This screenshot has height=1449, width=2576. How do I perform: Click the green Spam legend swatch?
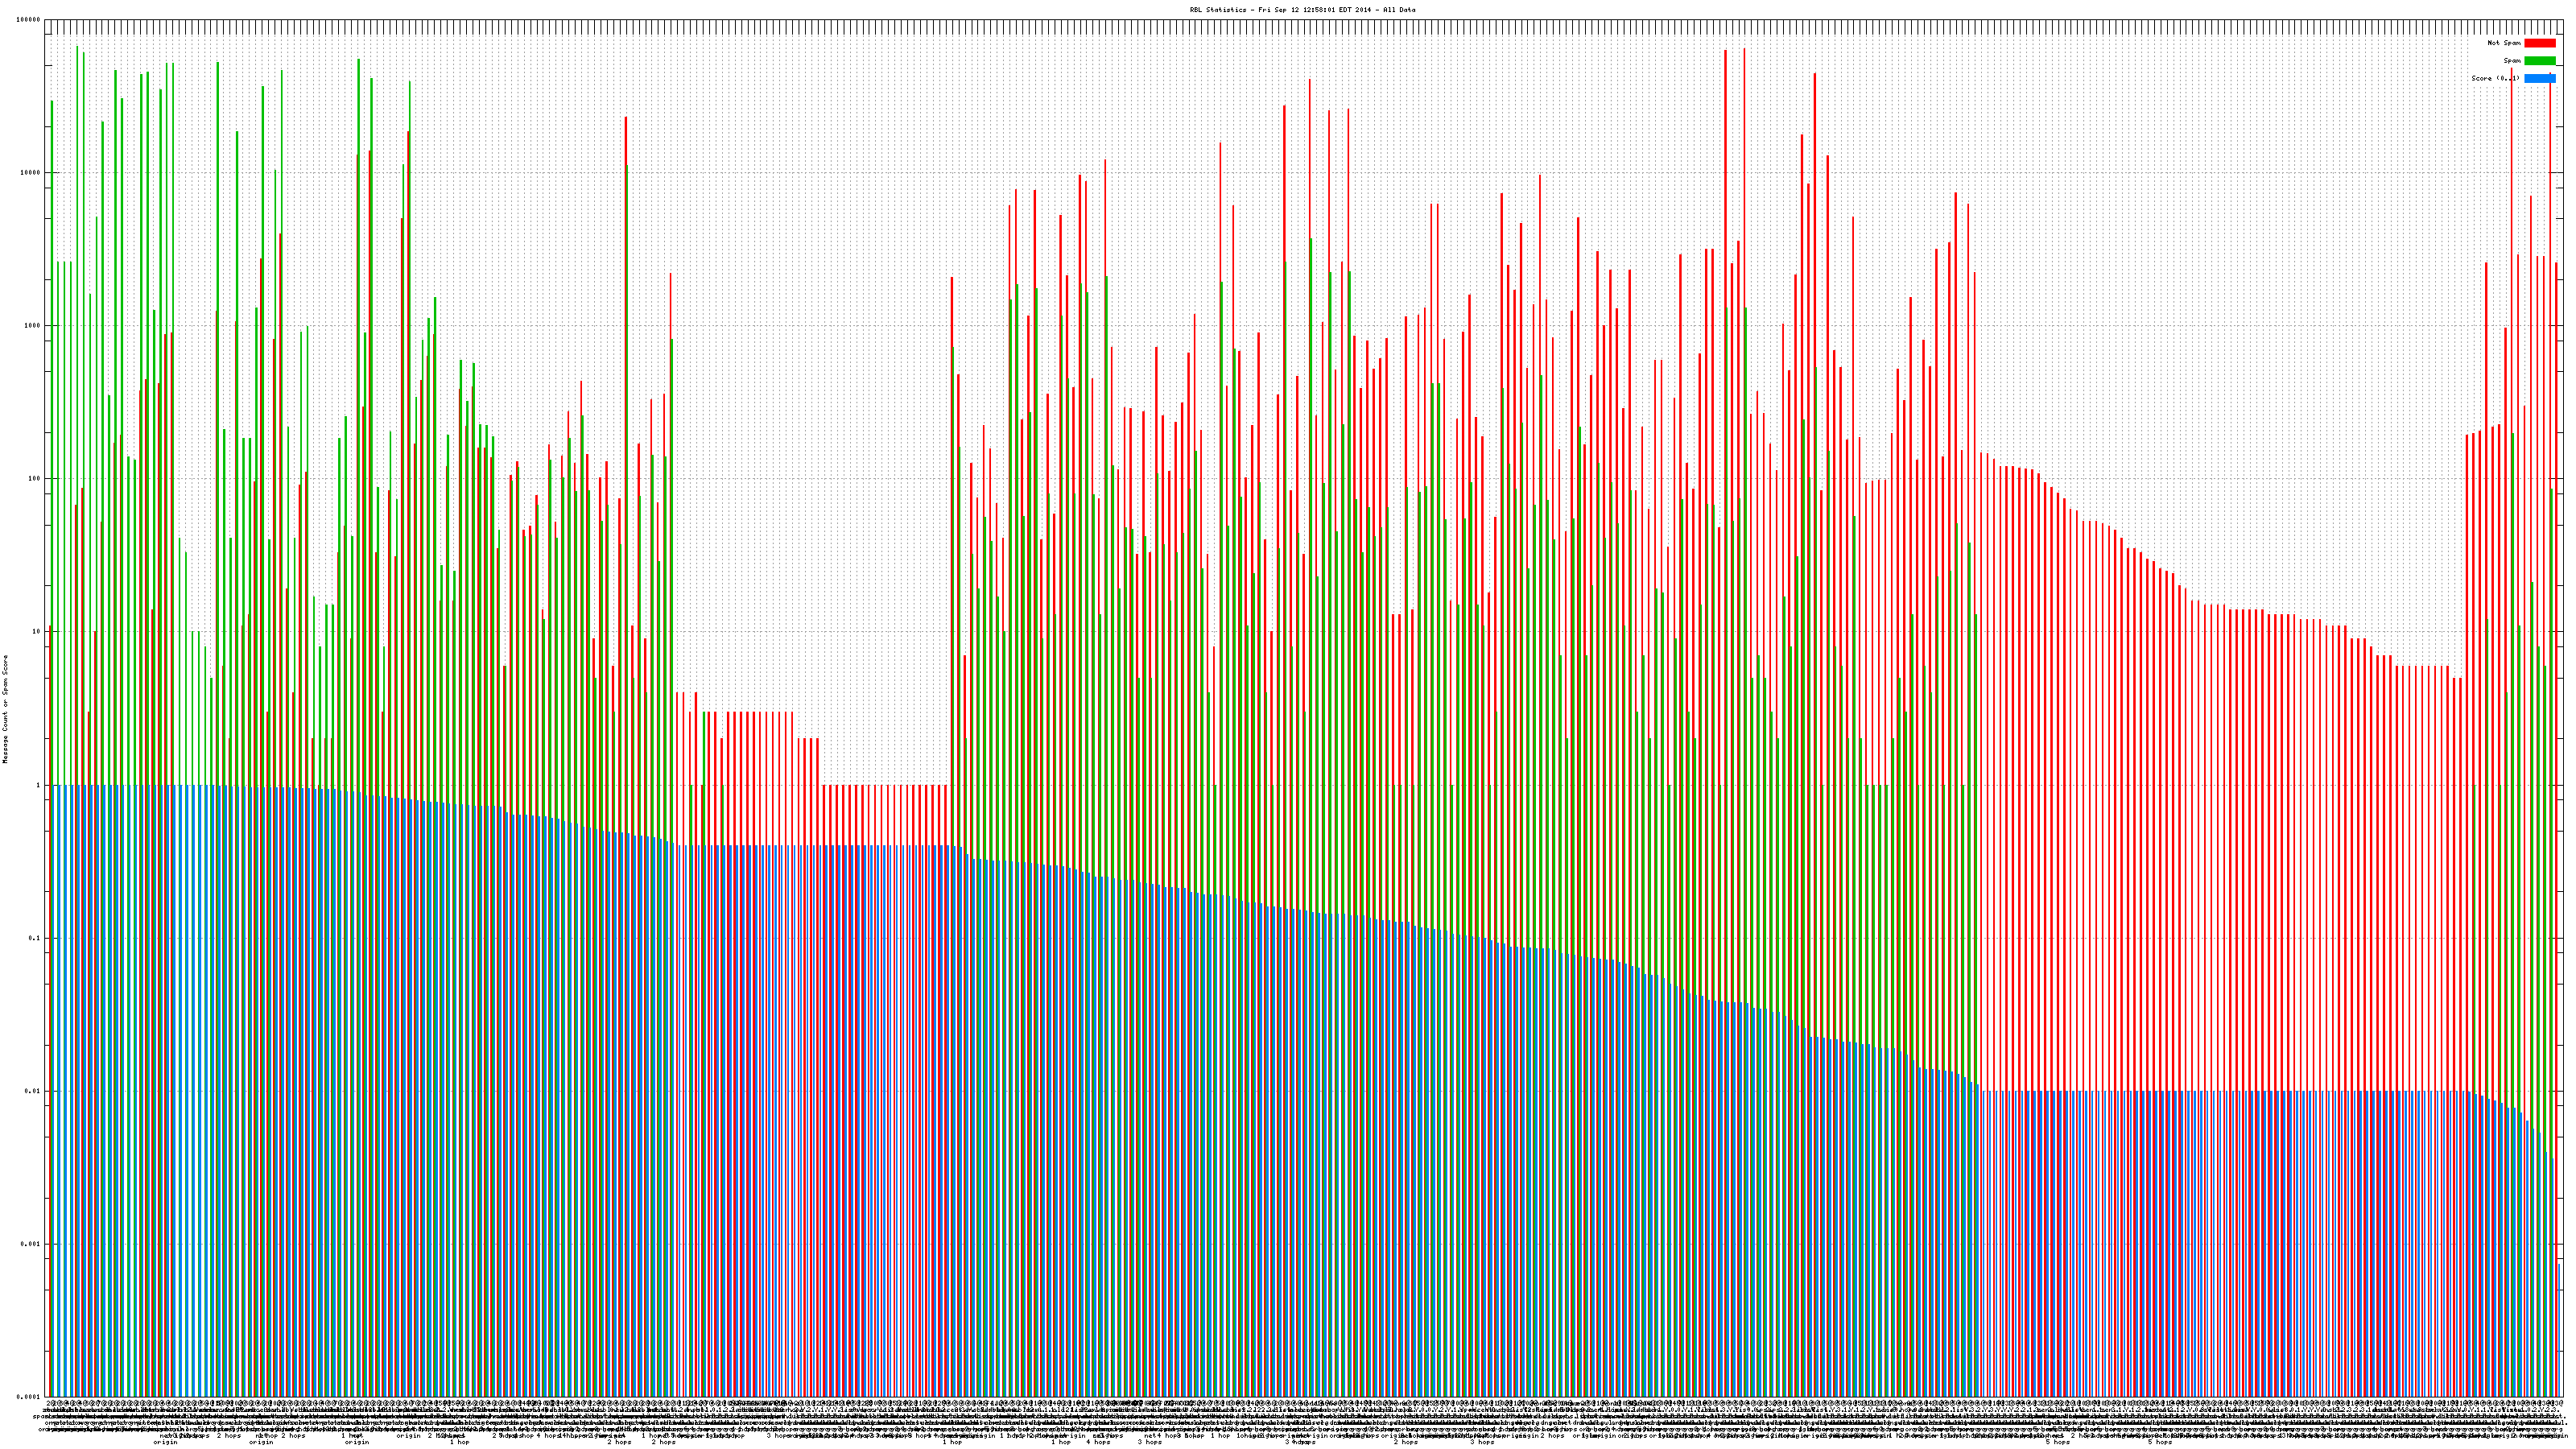click(2539, 61)
